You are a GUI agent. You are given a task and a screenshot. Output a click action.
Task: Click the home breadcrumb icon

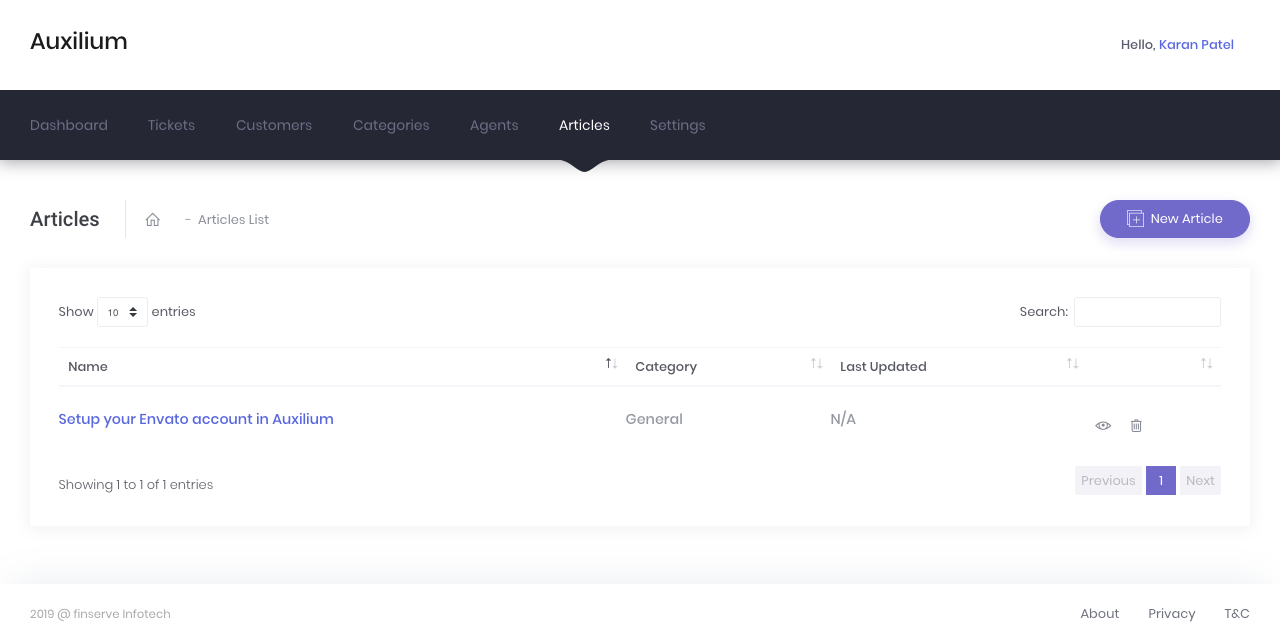point(153,220)
